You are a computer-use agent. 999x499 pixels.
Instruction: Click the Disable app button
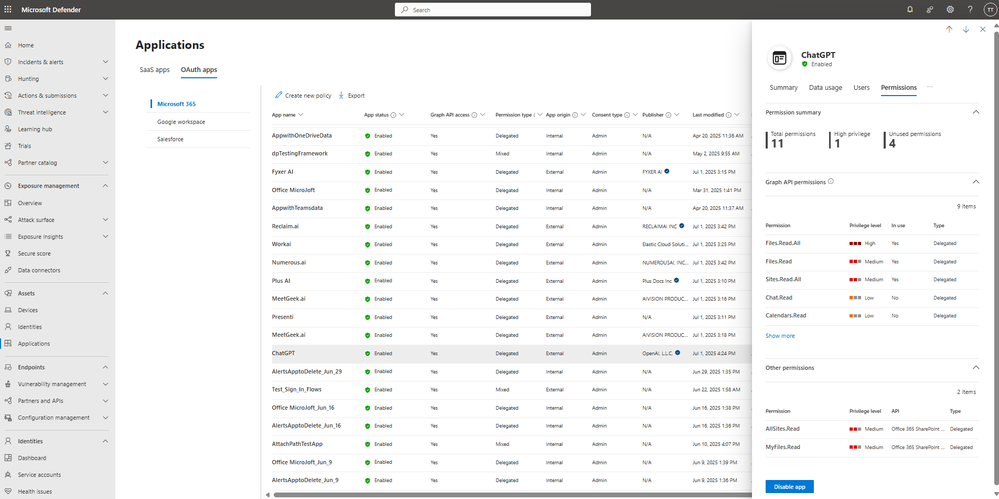point(789,487)
